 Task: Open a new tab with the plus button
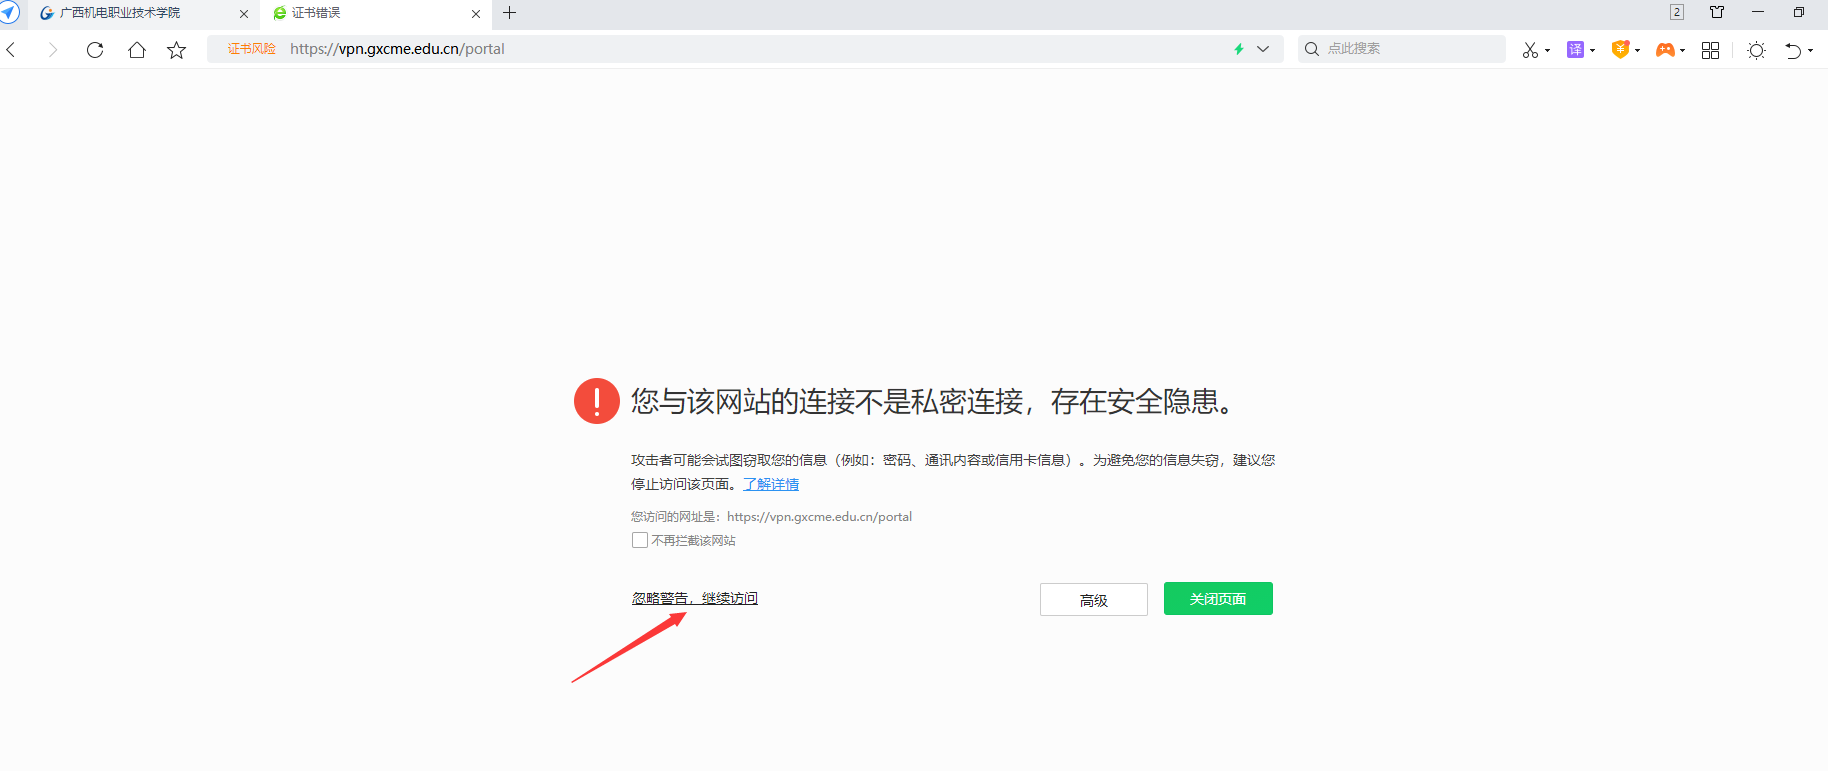(510, 13)
